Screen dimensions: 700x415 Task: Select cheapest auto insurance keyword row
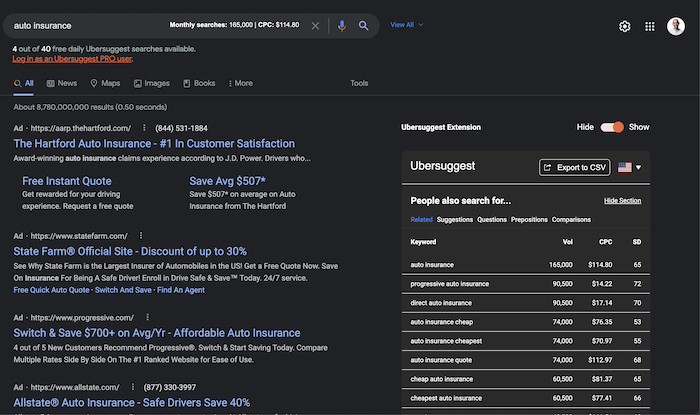525,398
